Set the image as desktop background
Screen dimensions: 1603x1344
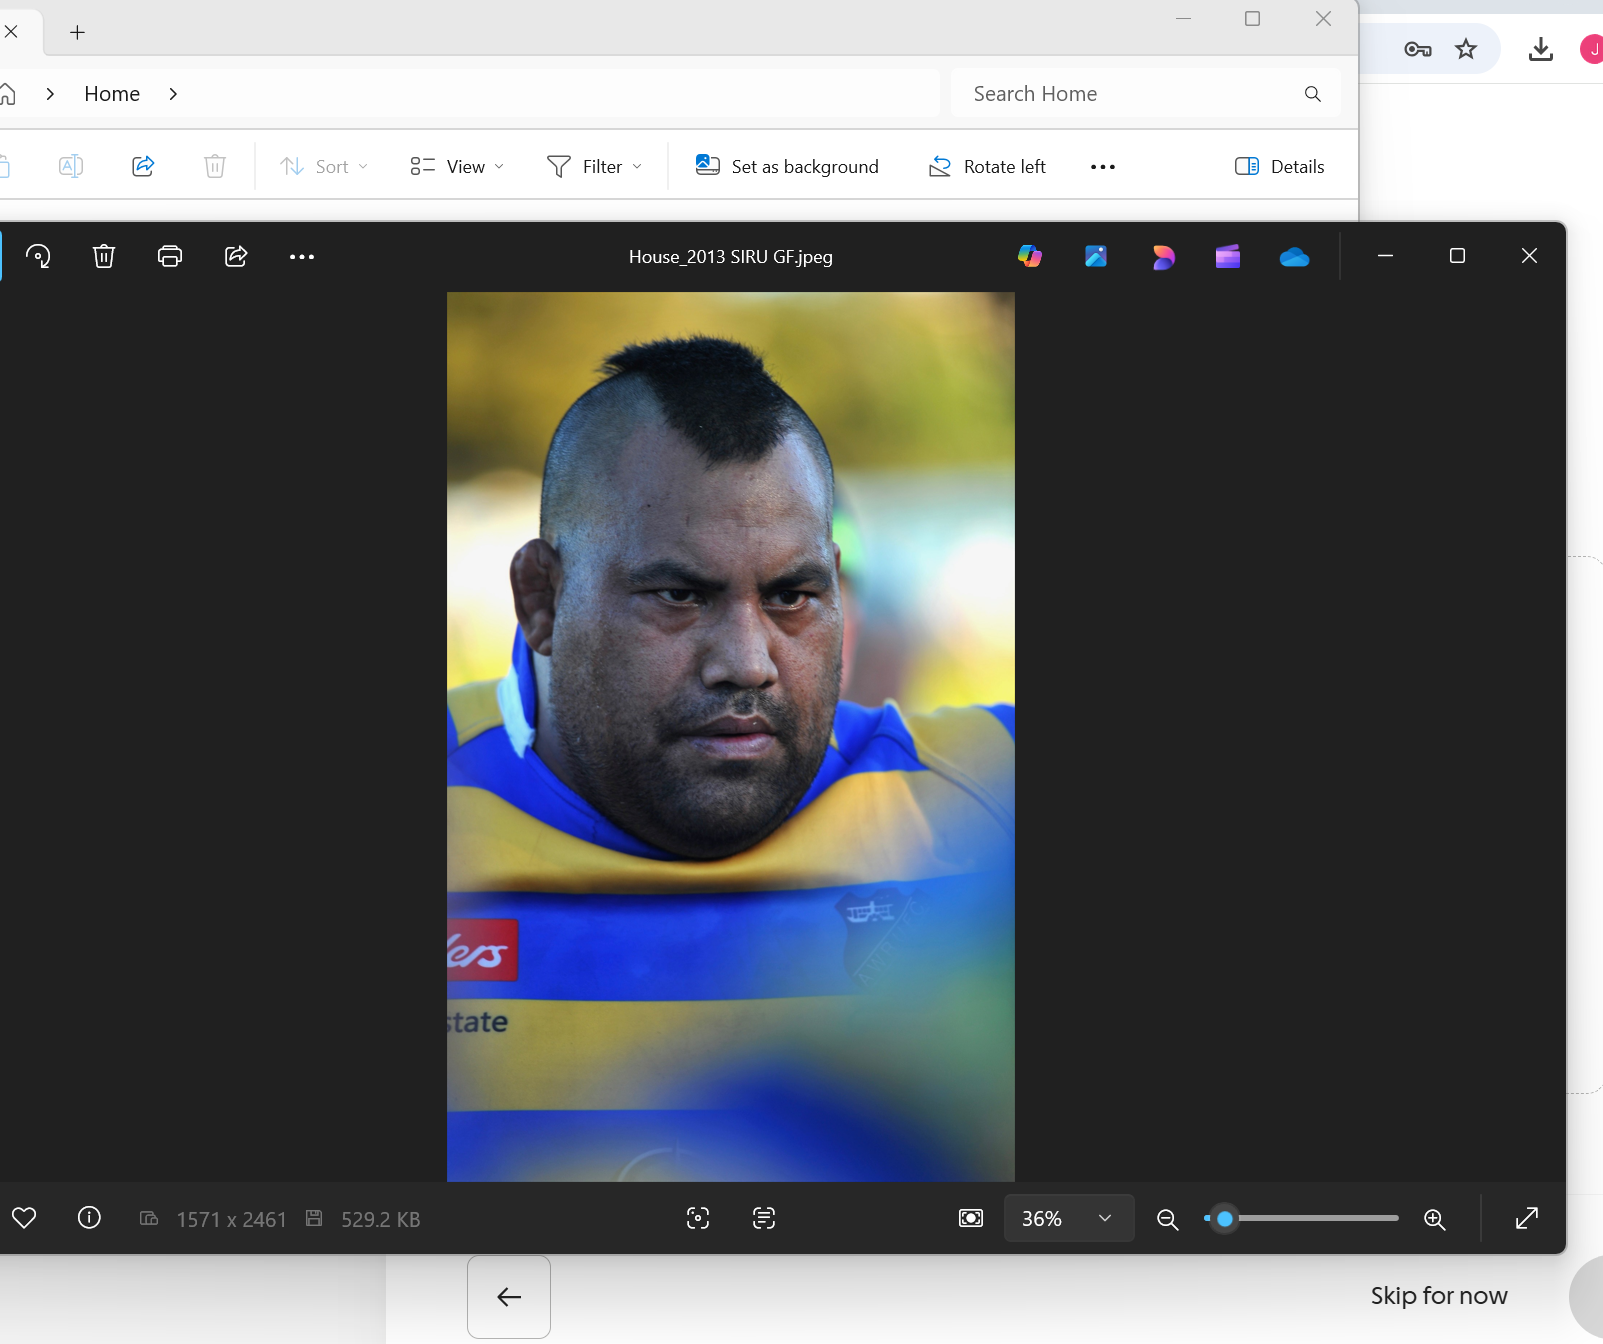[787, 166]
